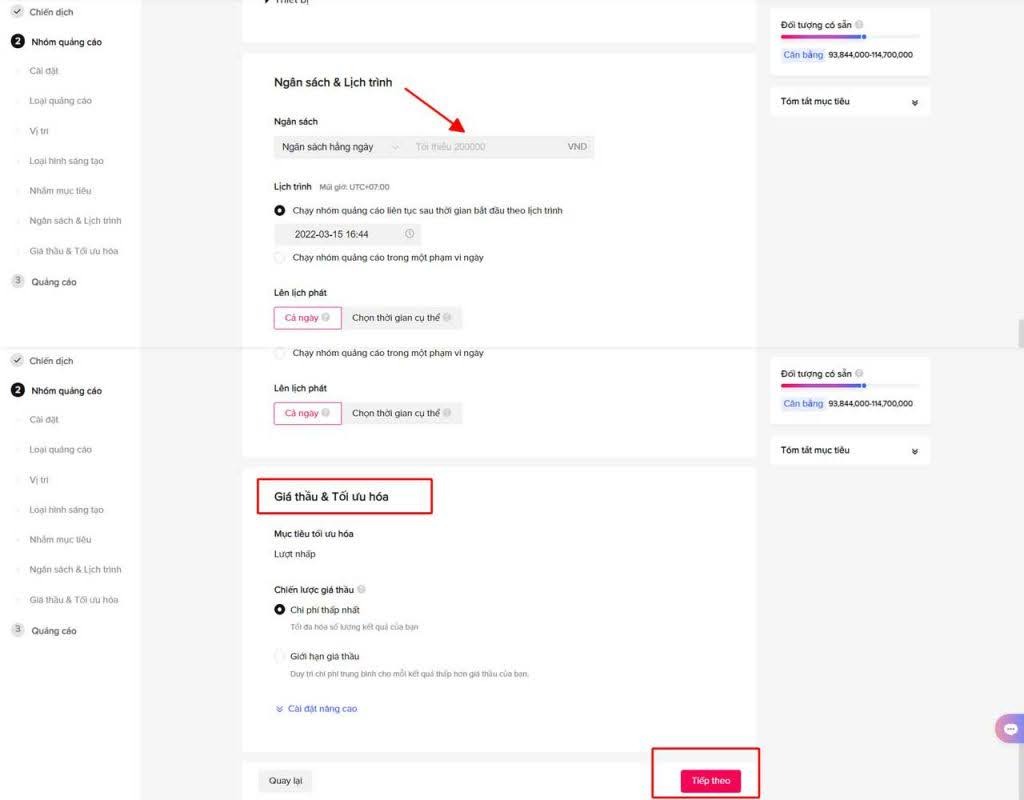
Task: Click info icon in the topmost Cả ngày button
Action: coord(326,318)
